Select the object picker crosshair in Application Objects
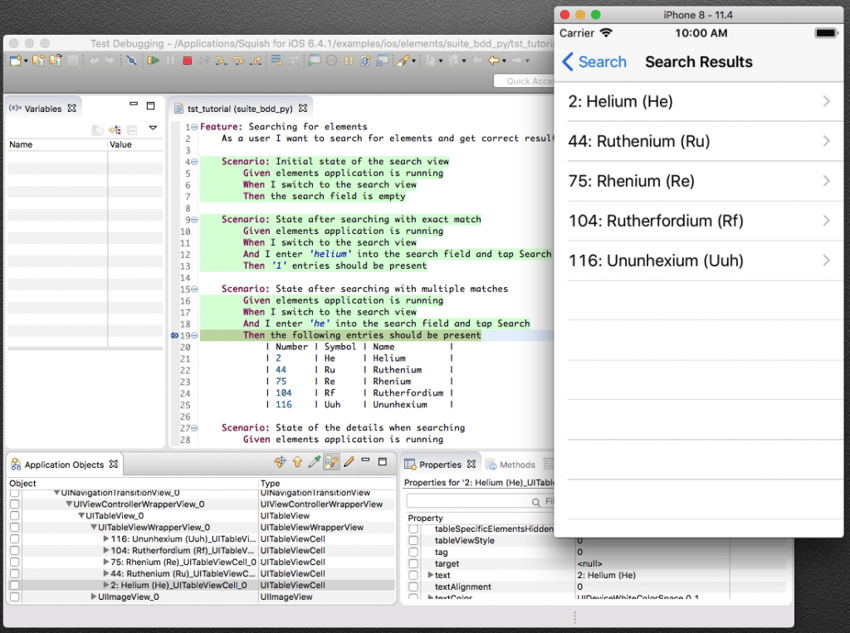 click(x=279, y=461)
